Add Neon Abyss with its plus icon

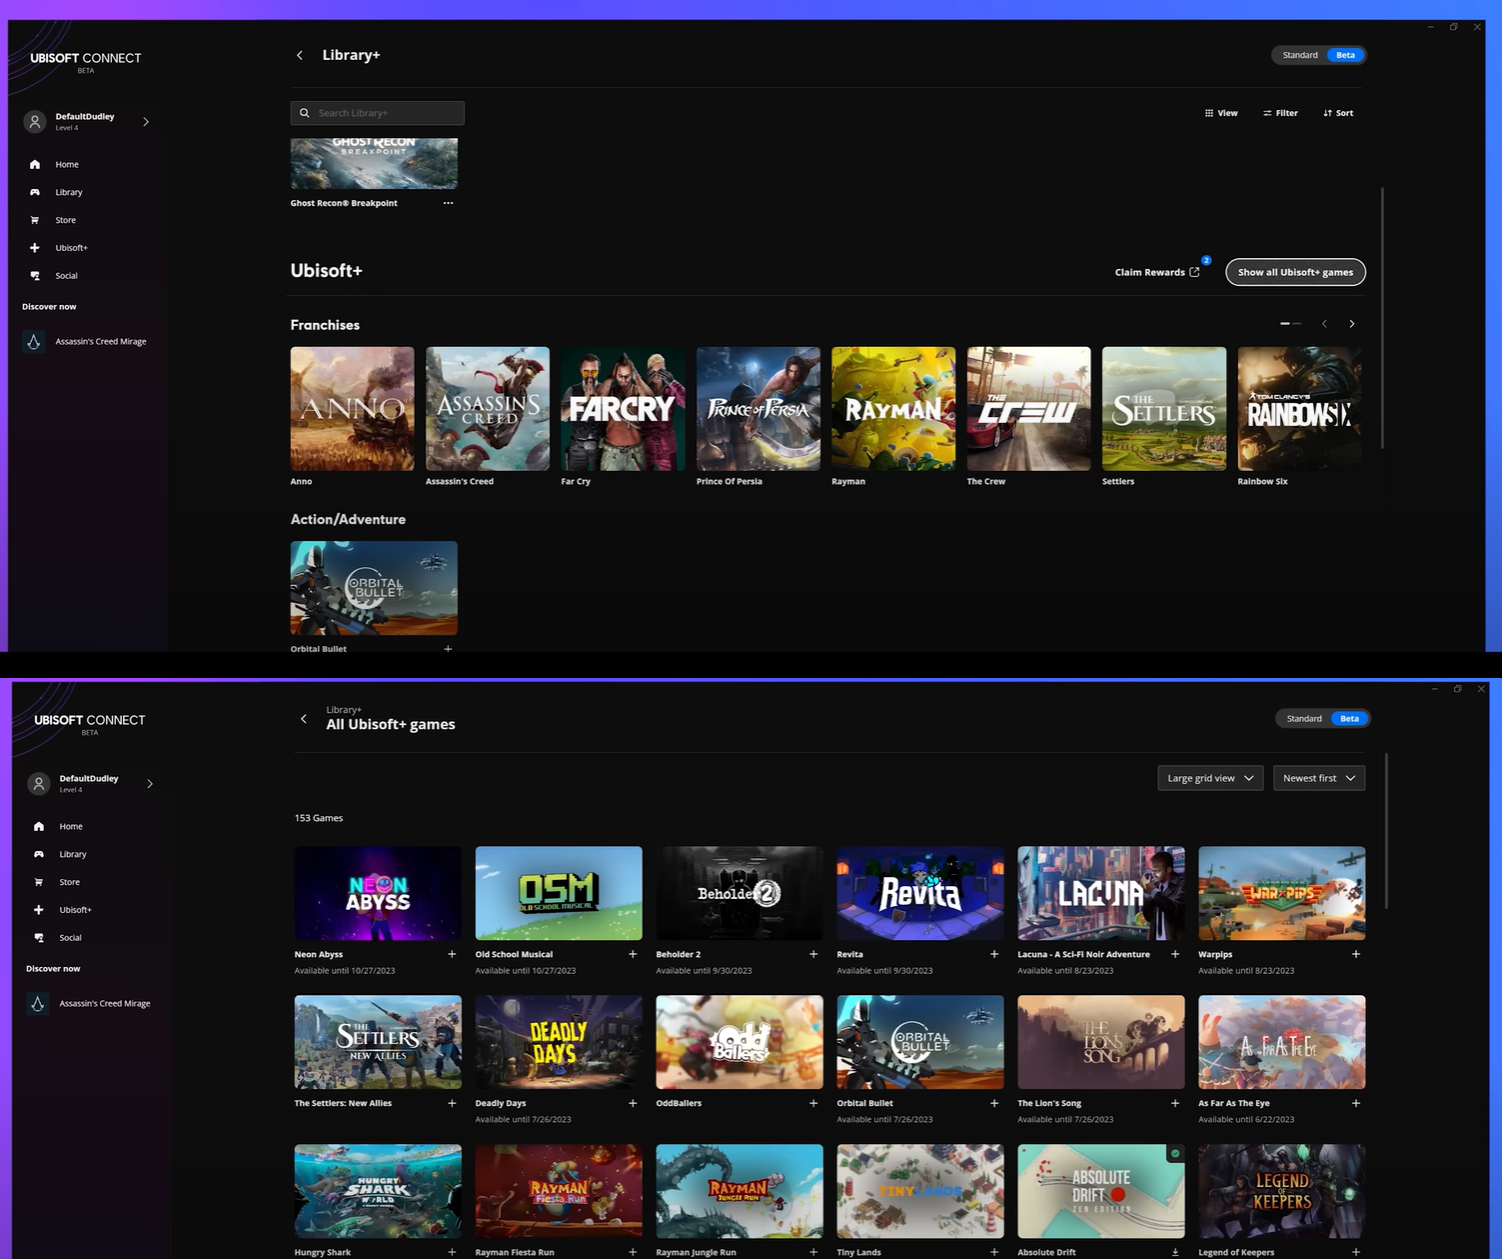point(452,954)
